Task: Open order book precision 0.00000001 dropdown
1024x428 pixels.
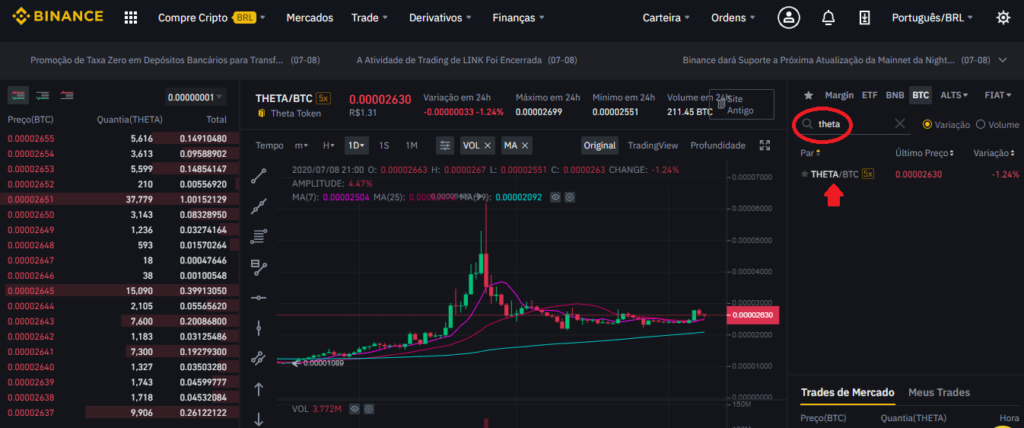Action: click(x=195, y=97)
